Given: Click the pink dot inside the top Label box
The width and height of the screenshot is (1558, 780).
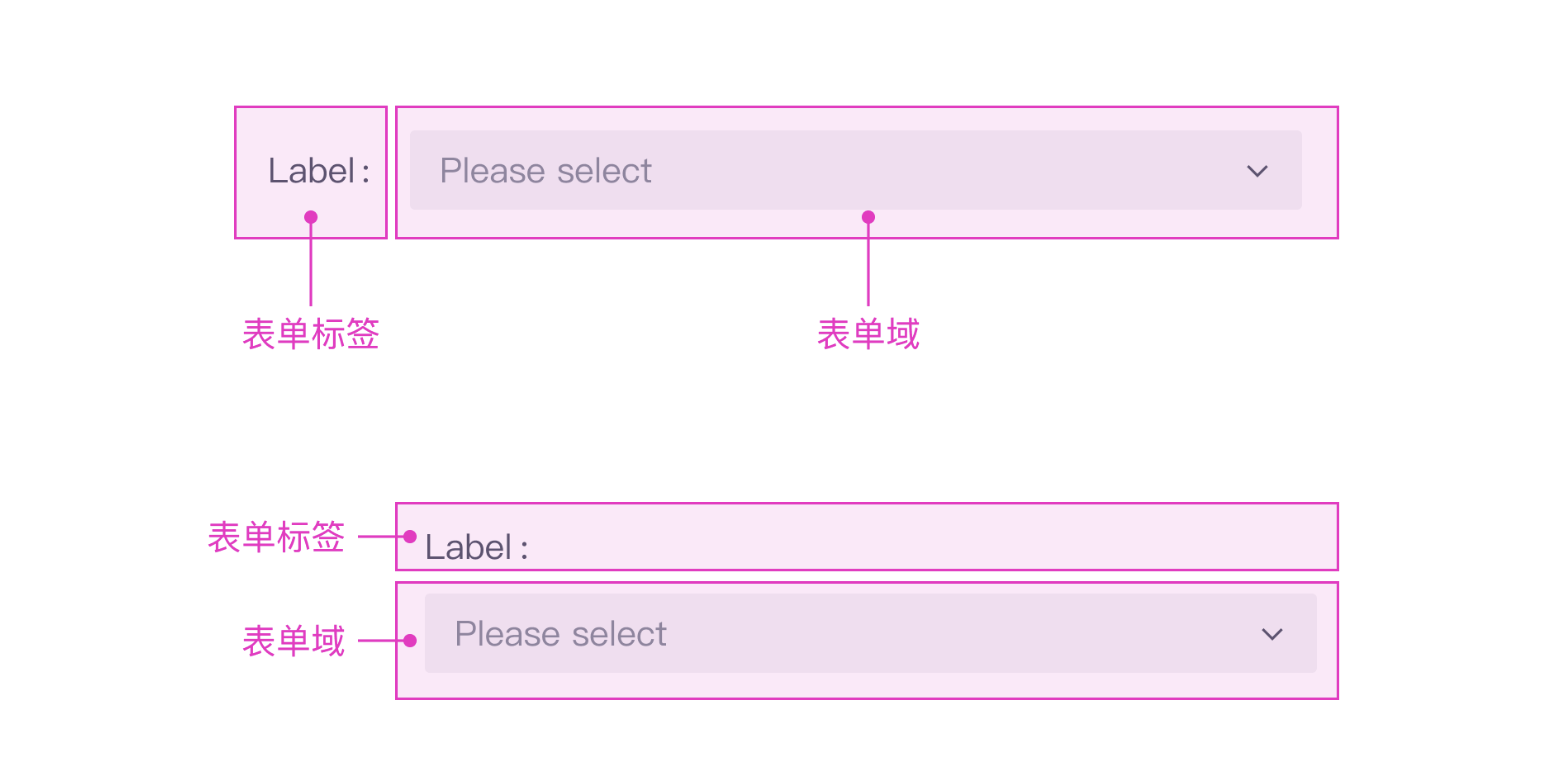Looking at the screenshot, I should click(311, 217).
